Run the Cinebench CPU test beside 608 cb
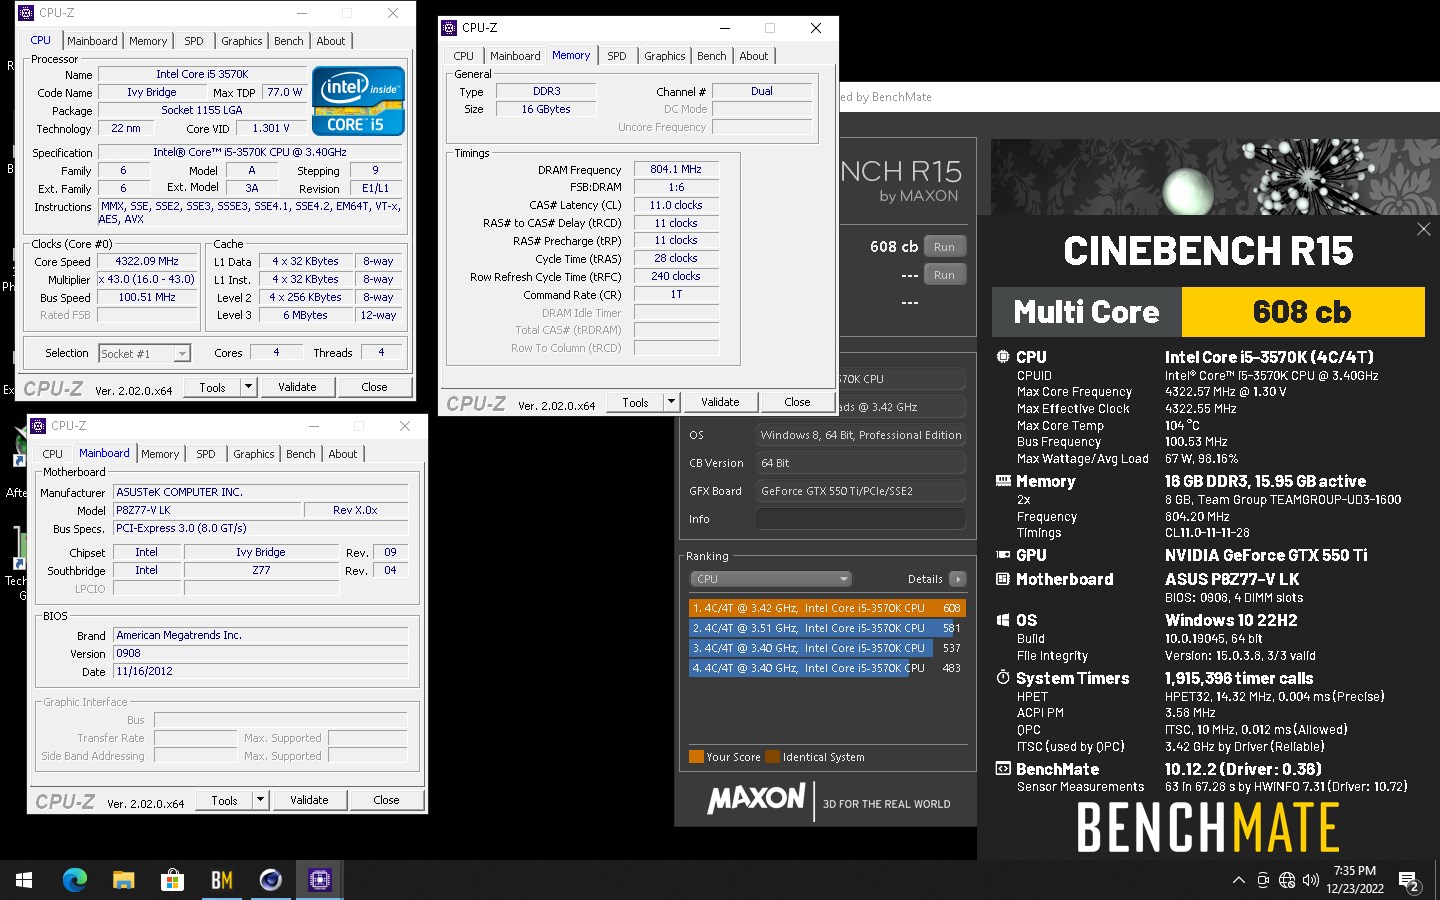The image size is (1440, 900). [944, 247]
